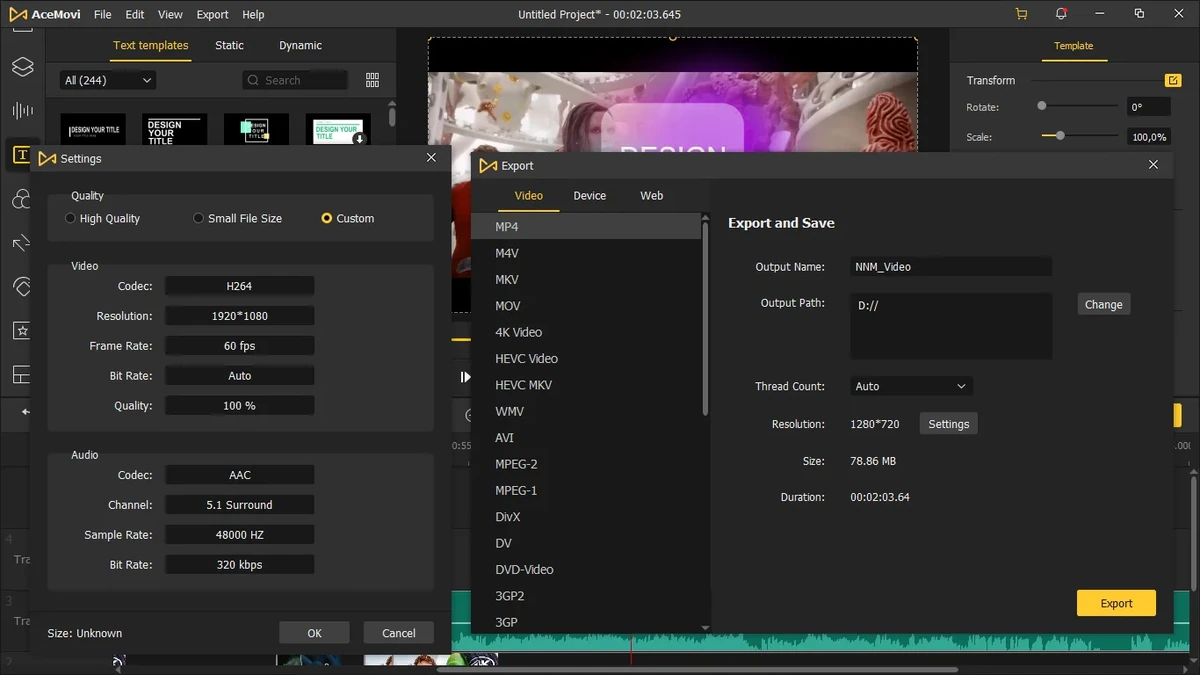Open notifications bell icon in title bar
The width and height of the screenshot is (1200, 675).
pyautogui.click(x=1061, y=14)
